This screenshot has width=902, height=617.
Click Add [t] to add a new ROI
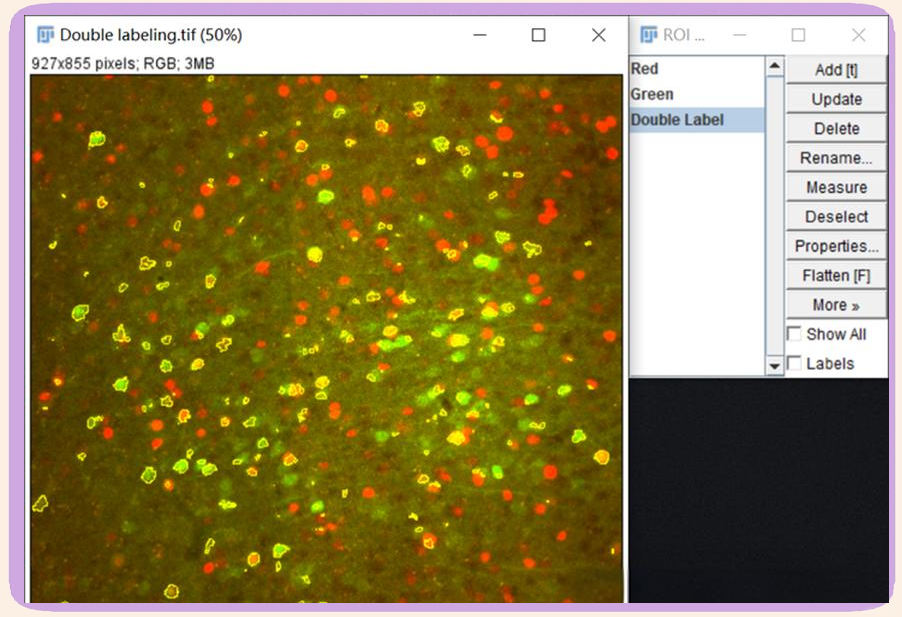pos(835,69)
